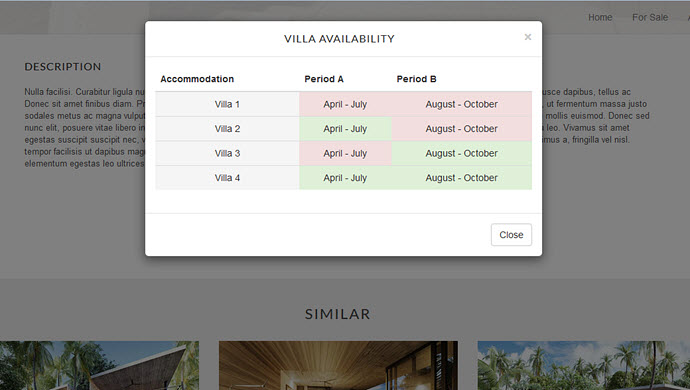Image resolution: width=690 pixels, height=390 pixels.
Task: Select Villa 1 August - October cell
Action: click(x=462, y=104)
